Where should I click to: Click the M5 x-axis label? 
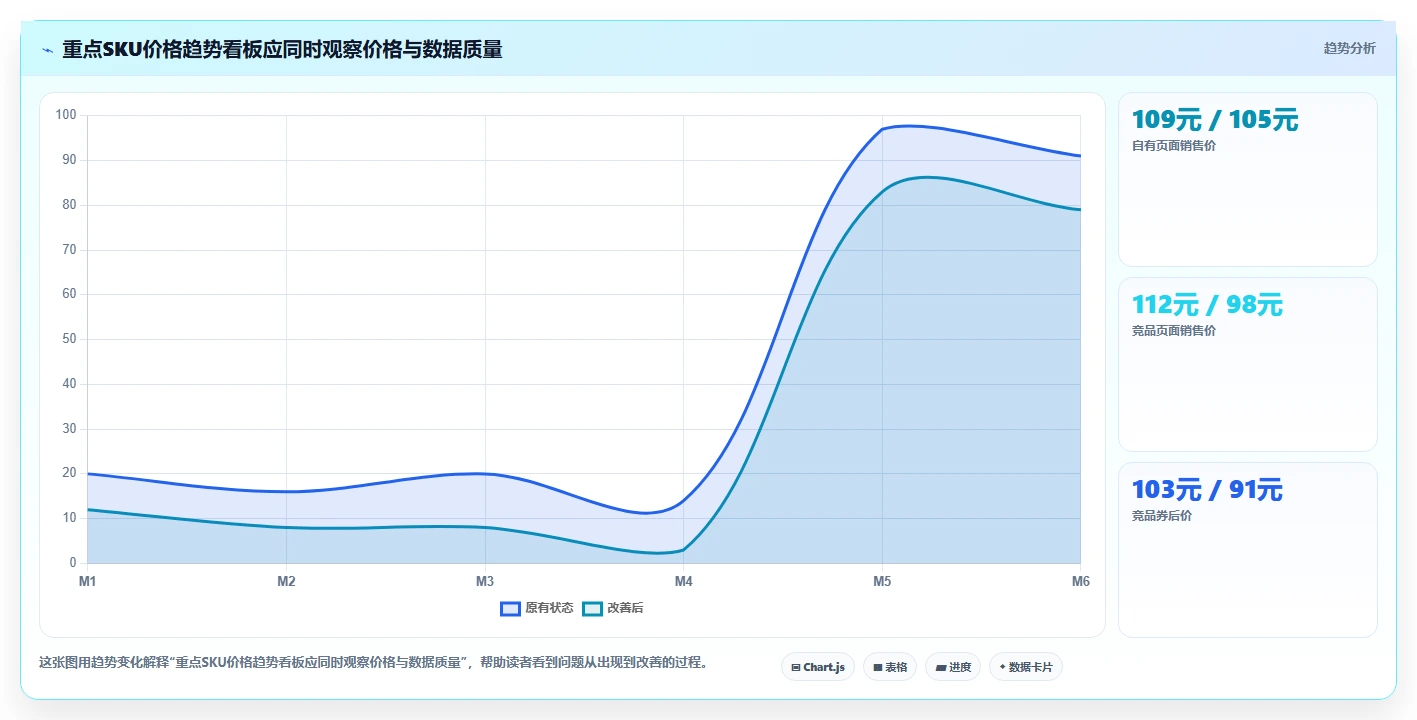pyautogui.click(x=882, y=581)
